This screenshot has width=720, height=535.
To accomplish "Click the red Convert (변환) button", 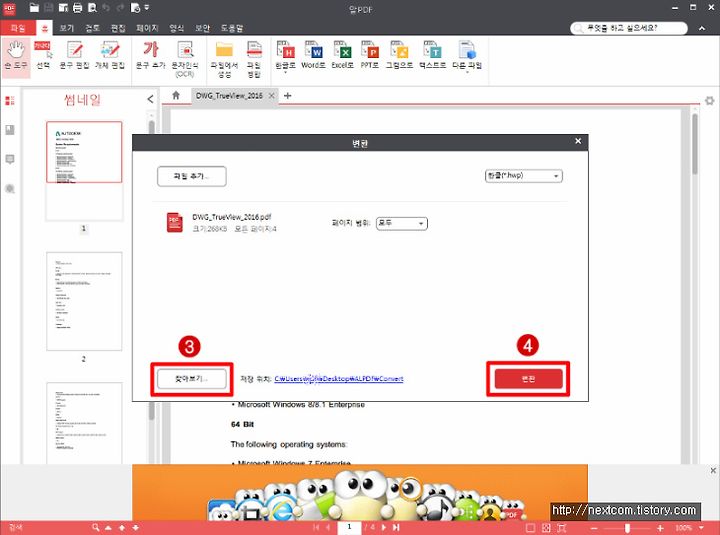I will (528, 379).
